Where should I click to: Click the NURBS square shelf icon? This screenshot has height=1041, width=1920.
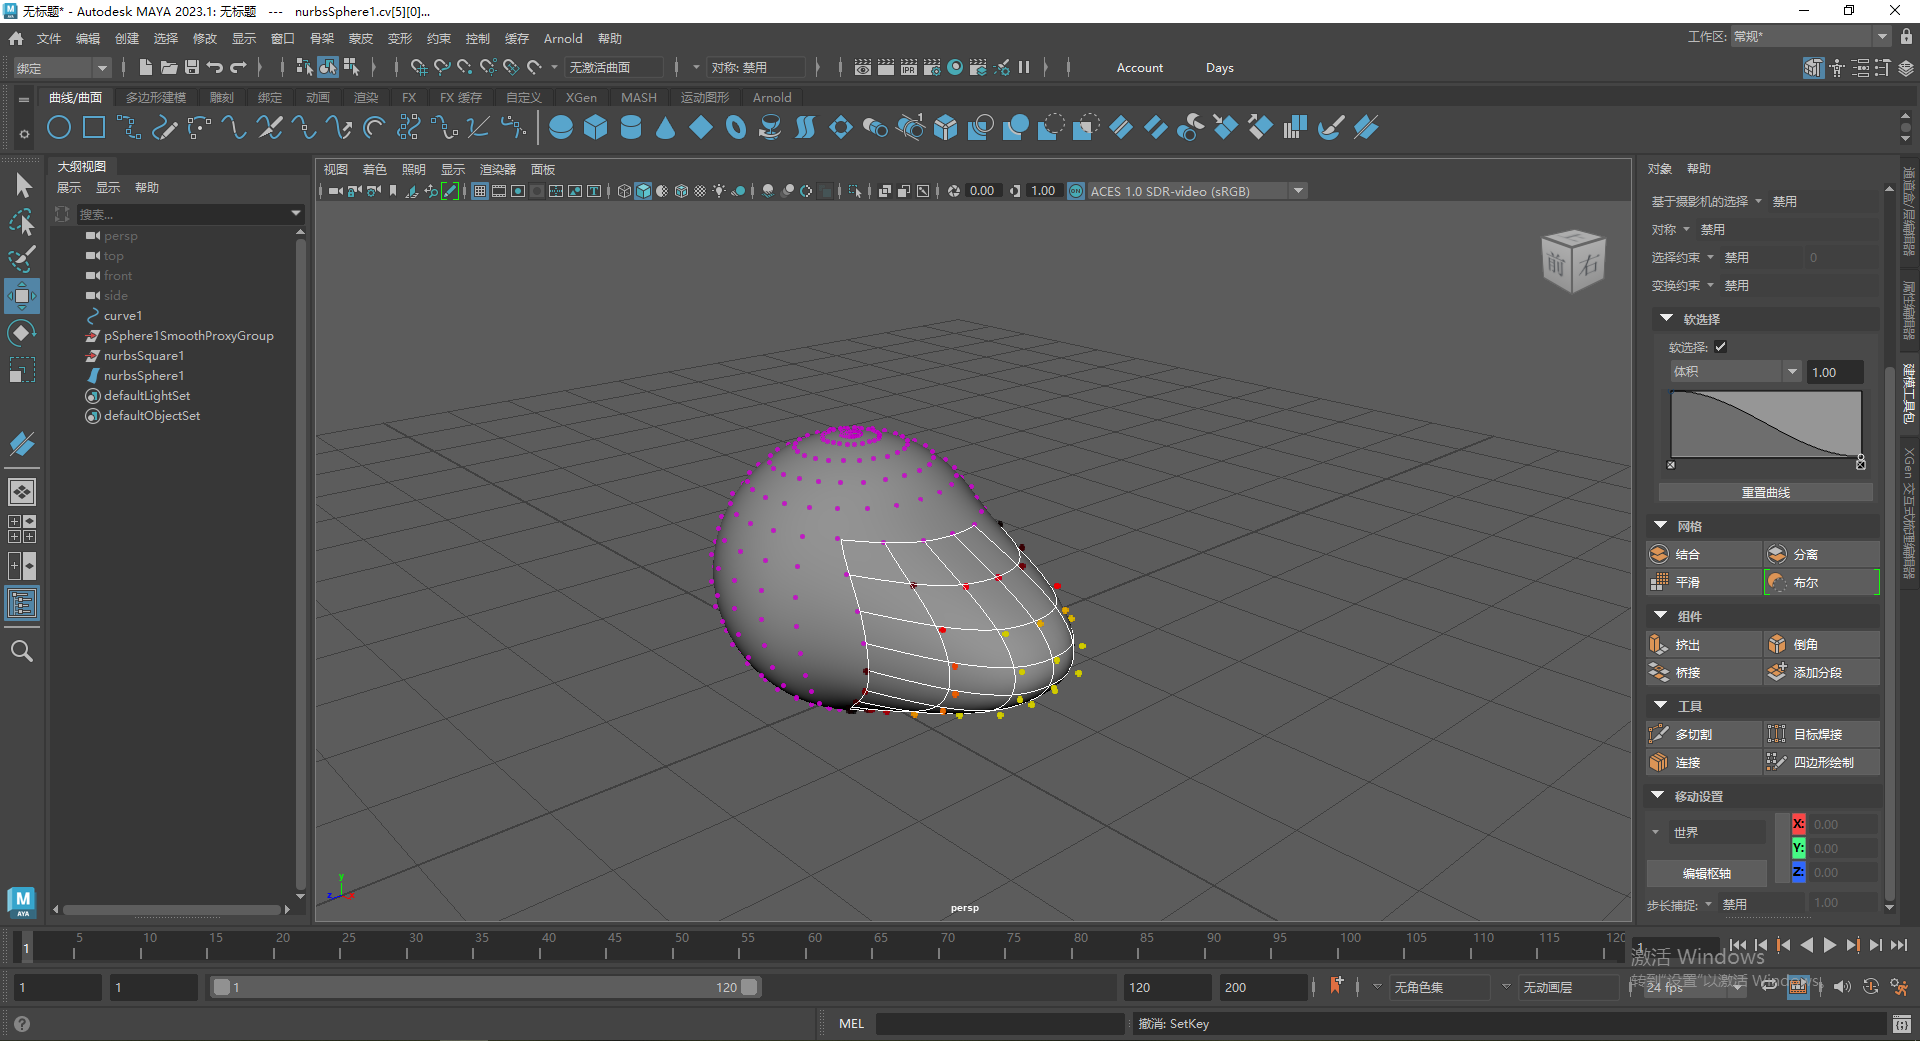[94, 128]
